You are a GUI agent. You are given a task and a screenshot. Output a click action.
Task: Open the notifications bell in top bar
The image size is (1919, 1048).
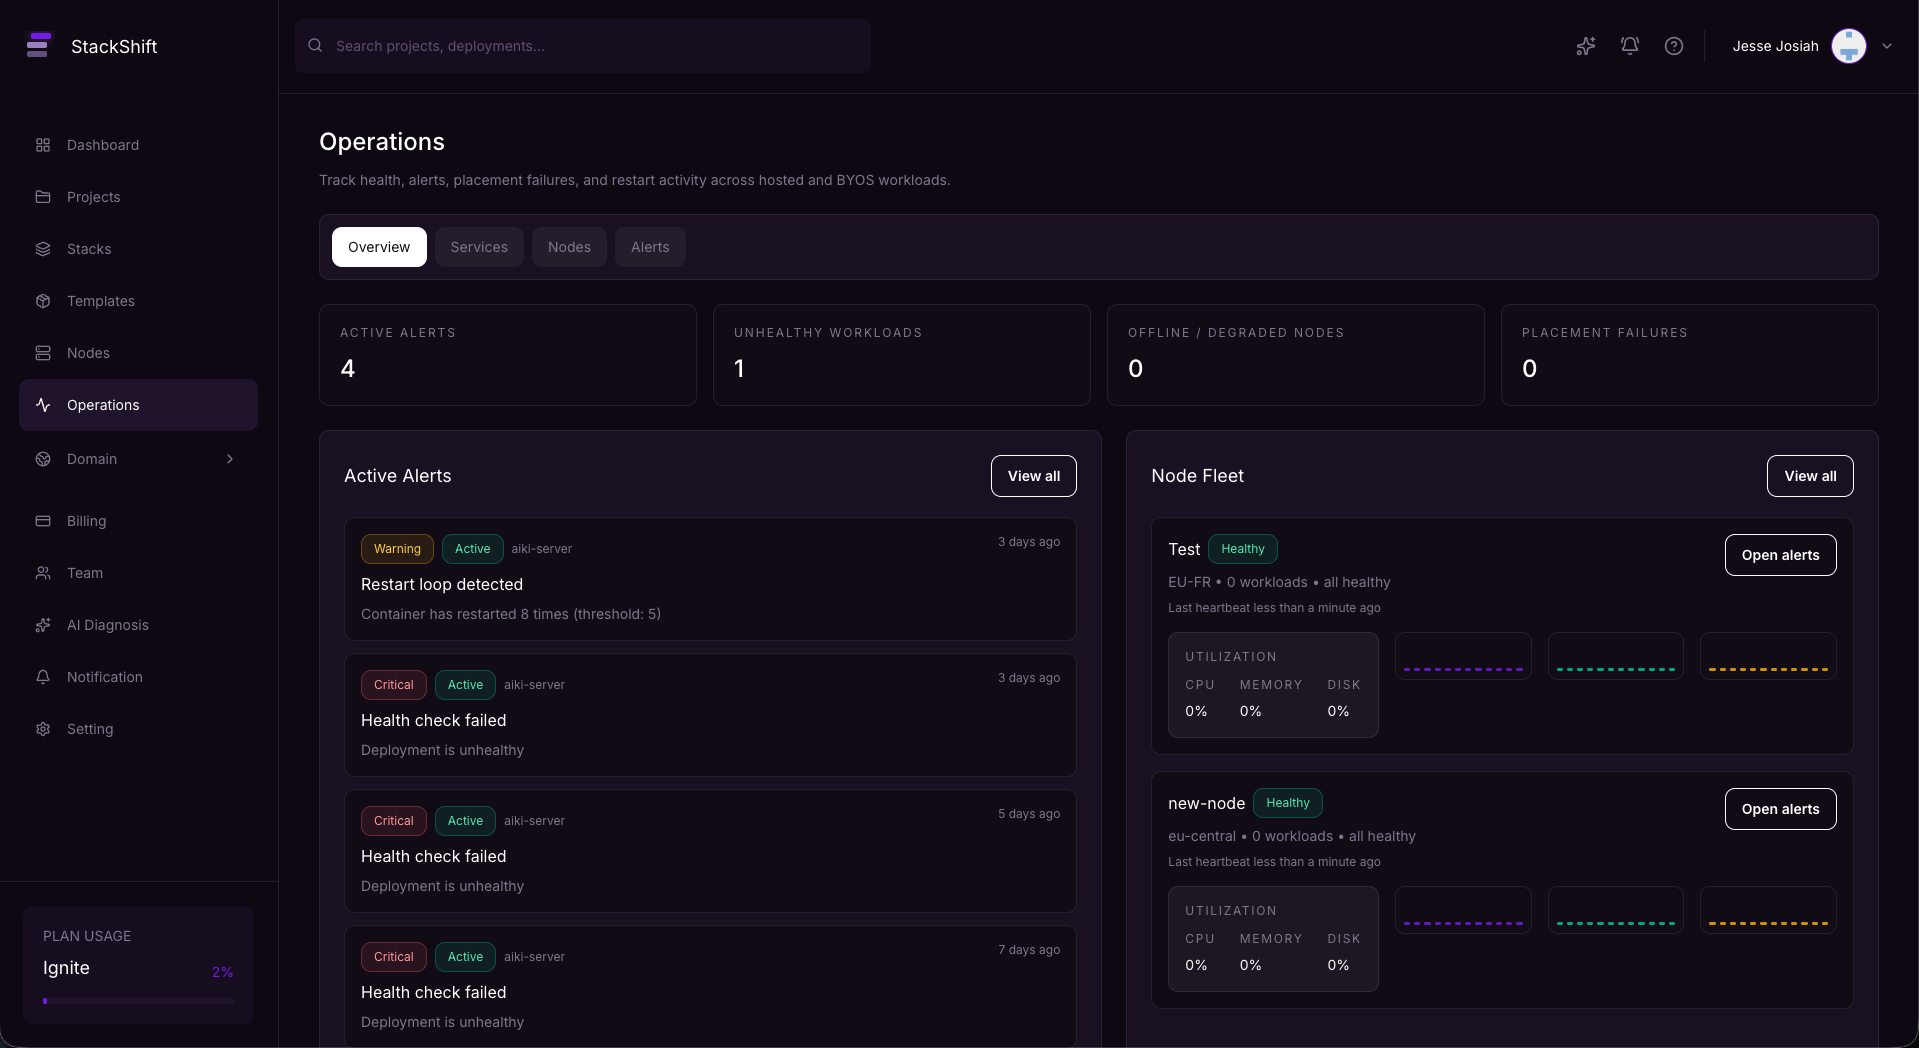1629,46
